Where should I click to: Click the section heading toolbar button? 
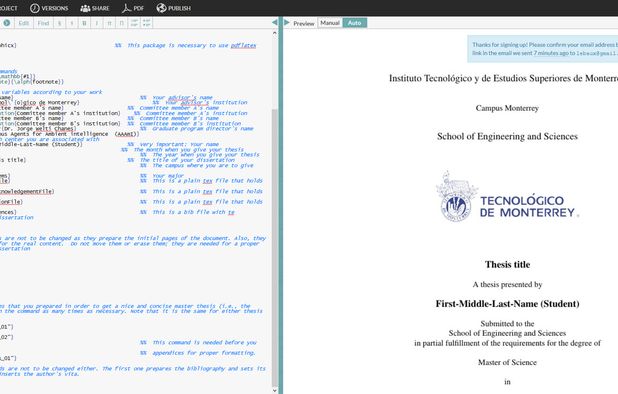coord(60,23)
